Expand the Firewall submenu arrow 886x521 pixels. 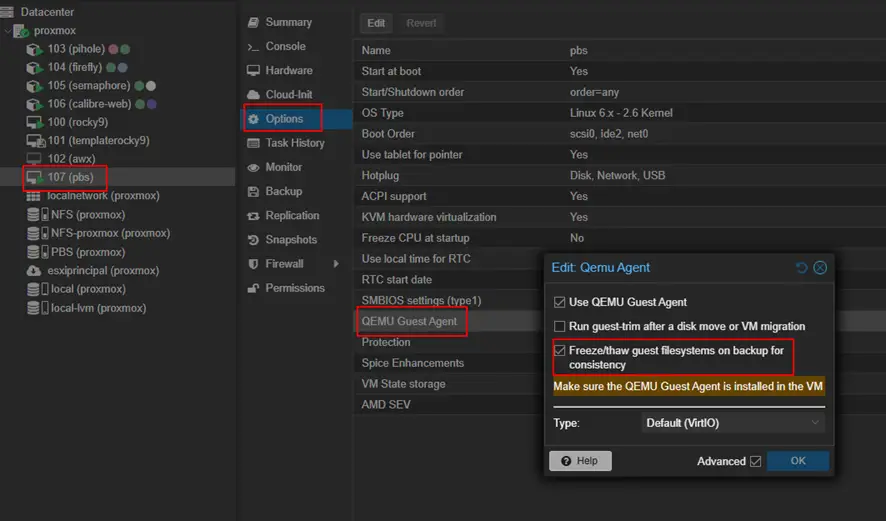point(336,264)
